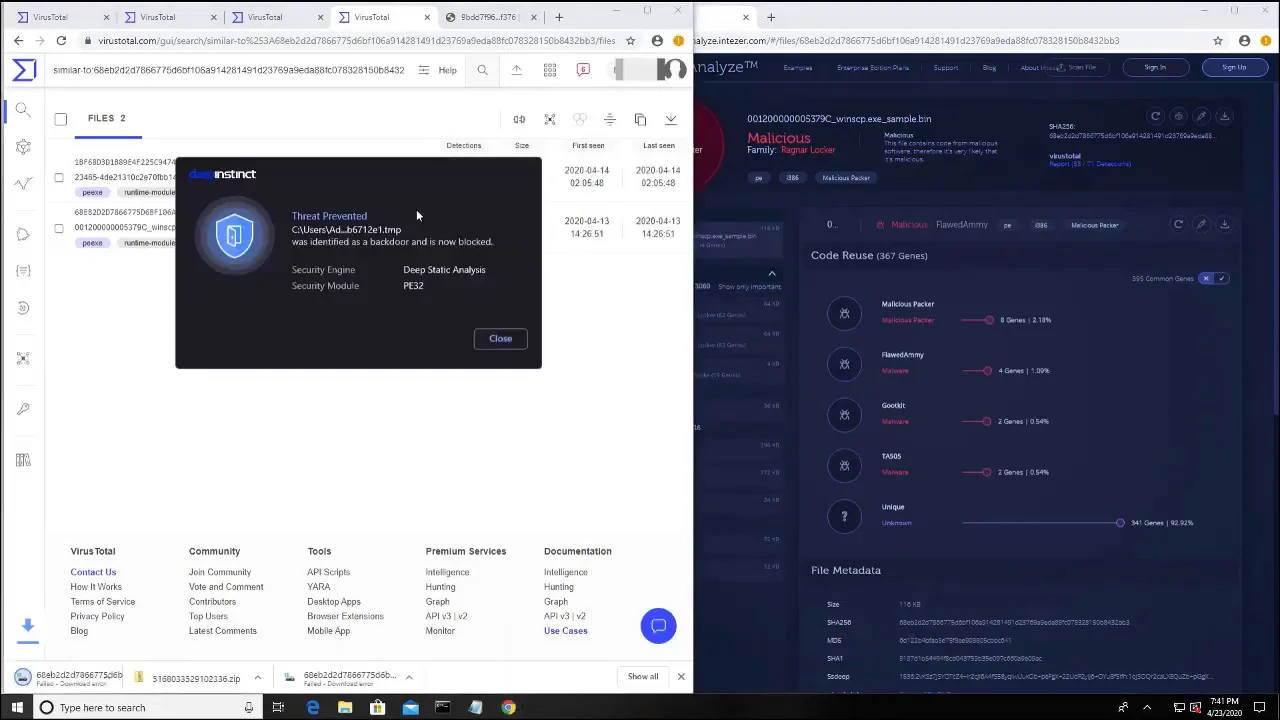The image size is (1280, 720).
Task: Click the Unique genes slider handle
Action: (1120, 523)
